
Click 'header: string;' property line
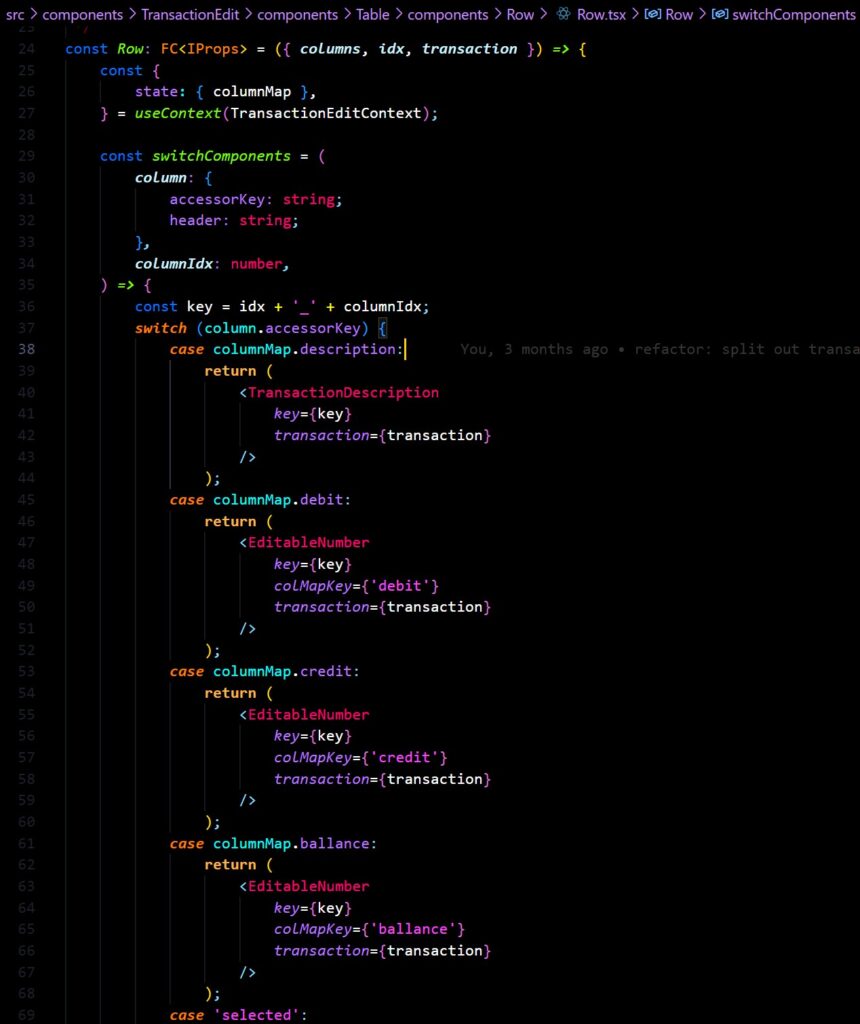click(234, 221)
